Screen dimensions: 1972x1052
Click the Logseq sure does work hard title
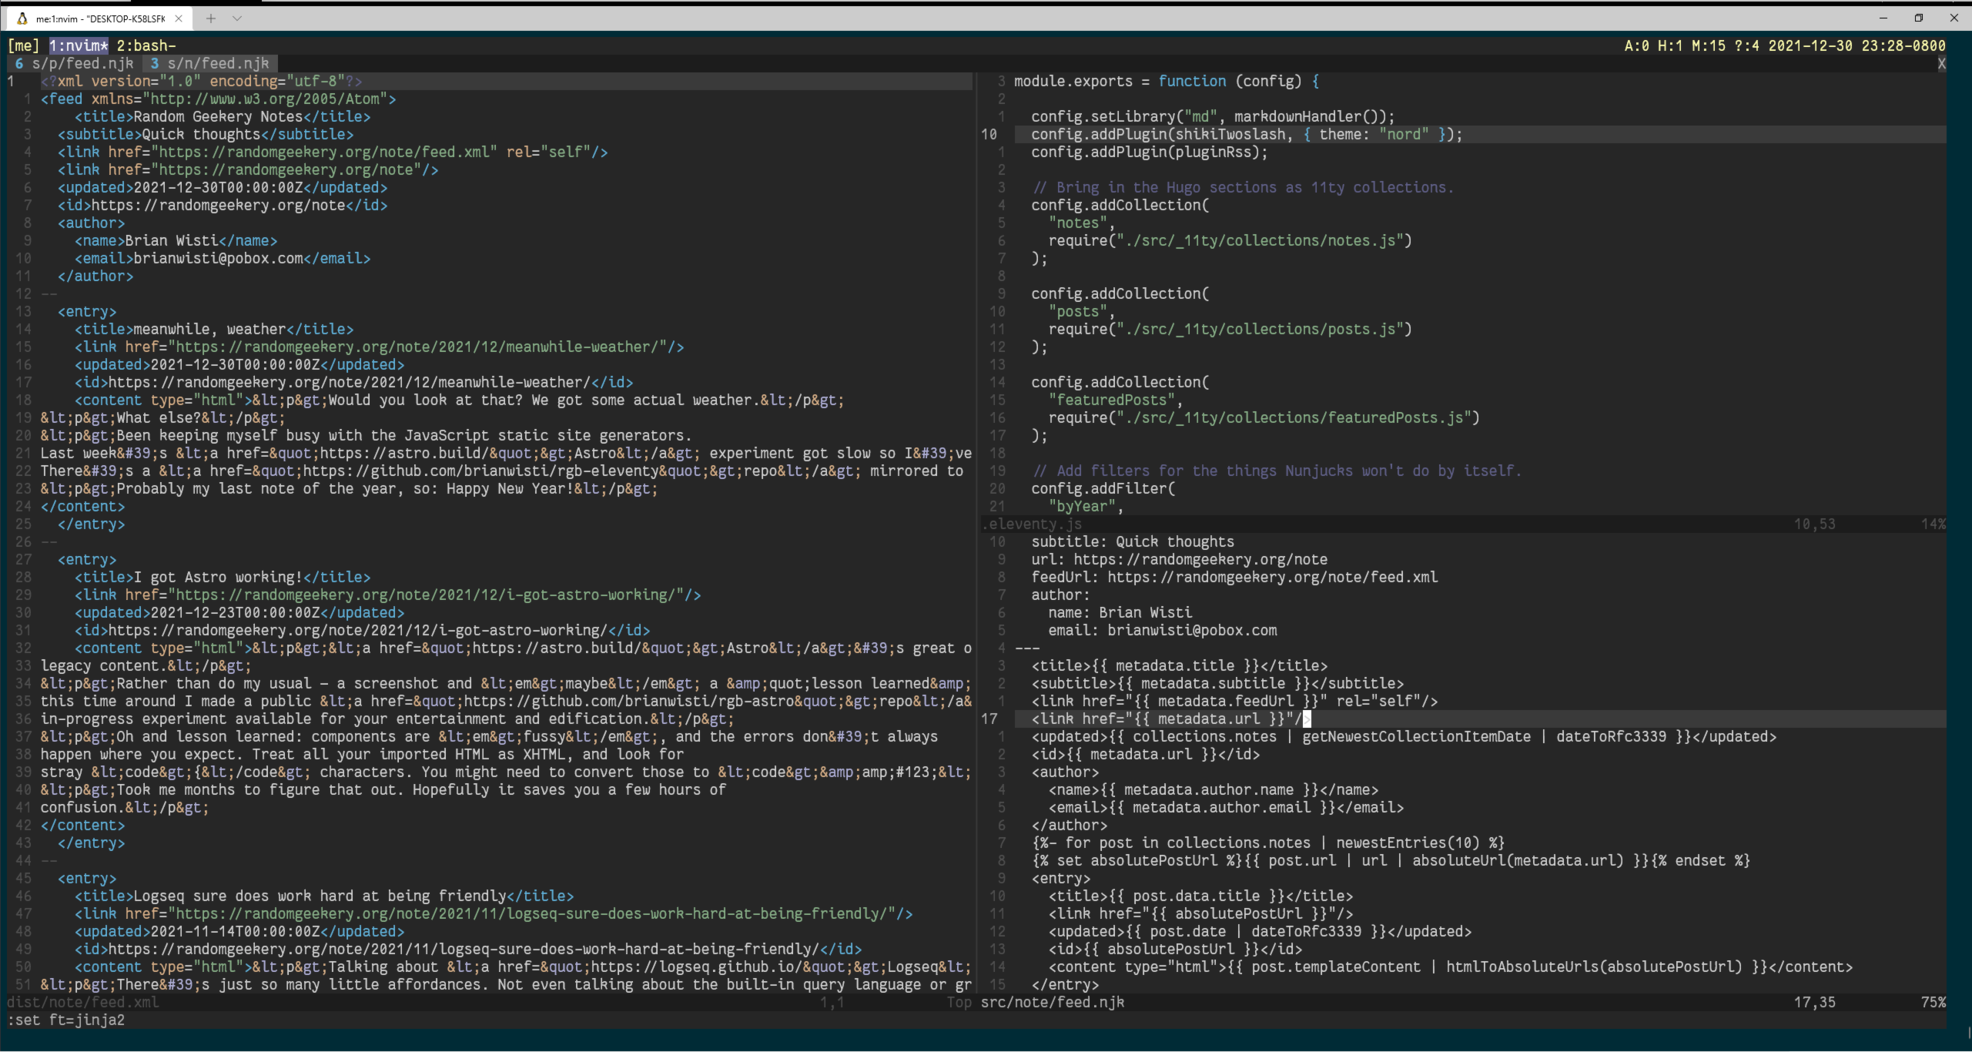(x=324, y=896)
